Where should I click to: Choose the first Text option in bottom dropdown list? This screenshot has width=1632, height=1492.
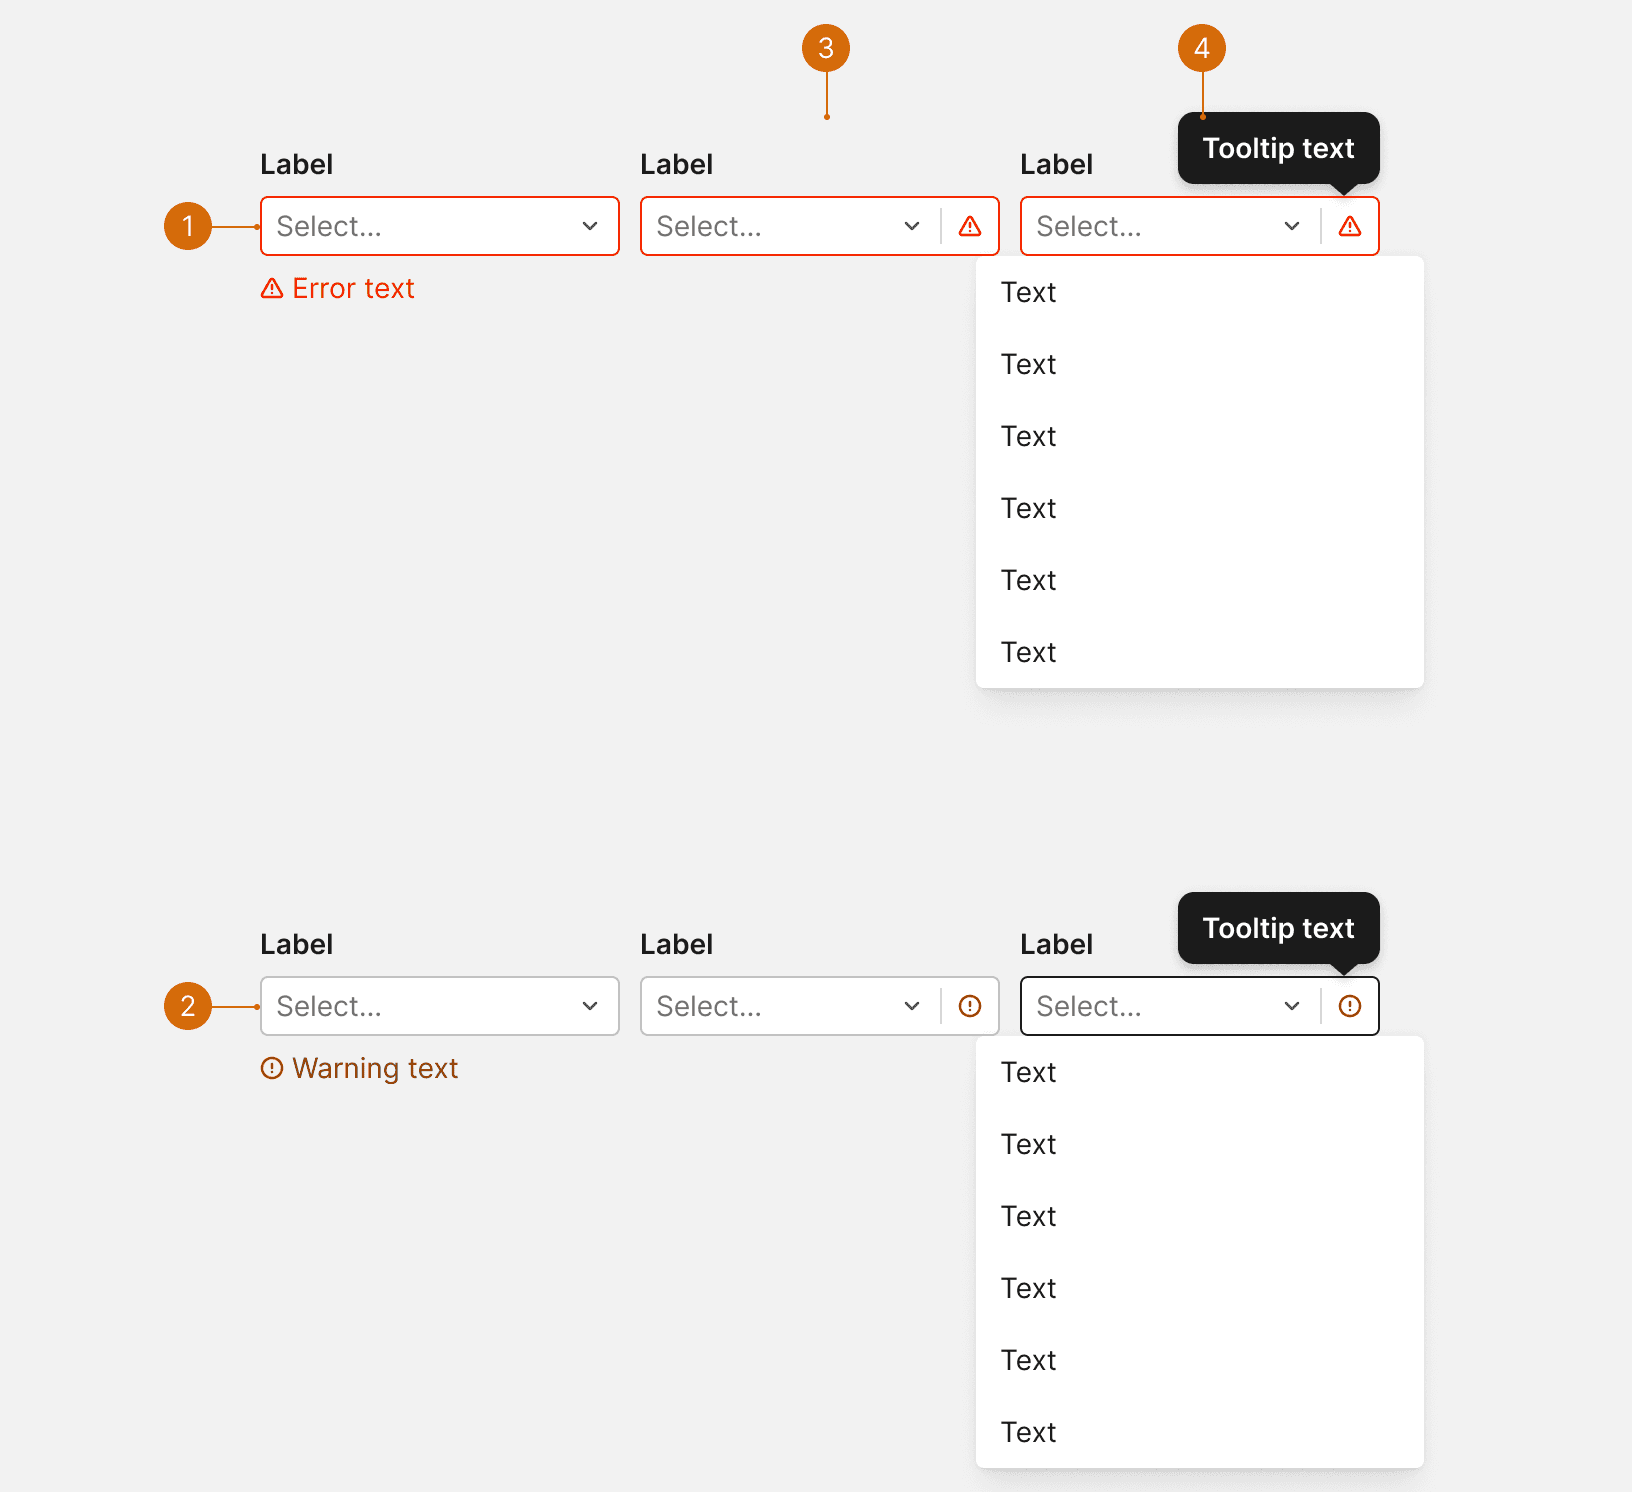[1200, 1072]
